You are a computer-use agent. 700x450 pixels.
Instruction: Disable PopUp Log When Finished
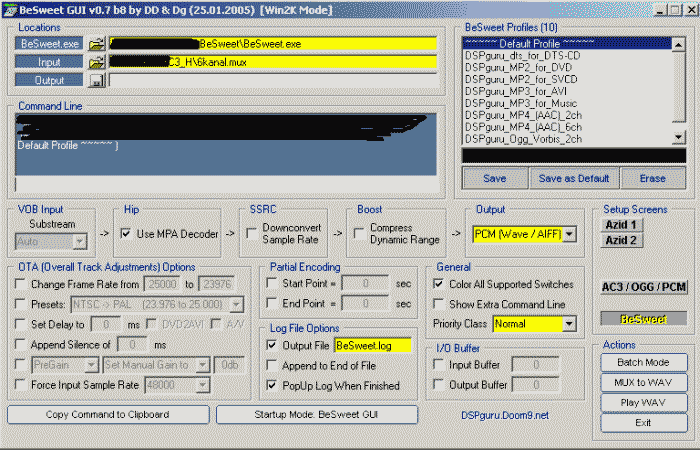pyautogui.click(x=273, y=384)
